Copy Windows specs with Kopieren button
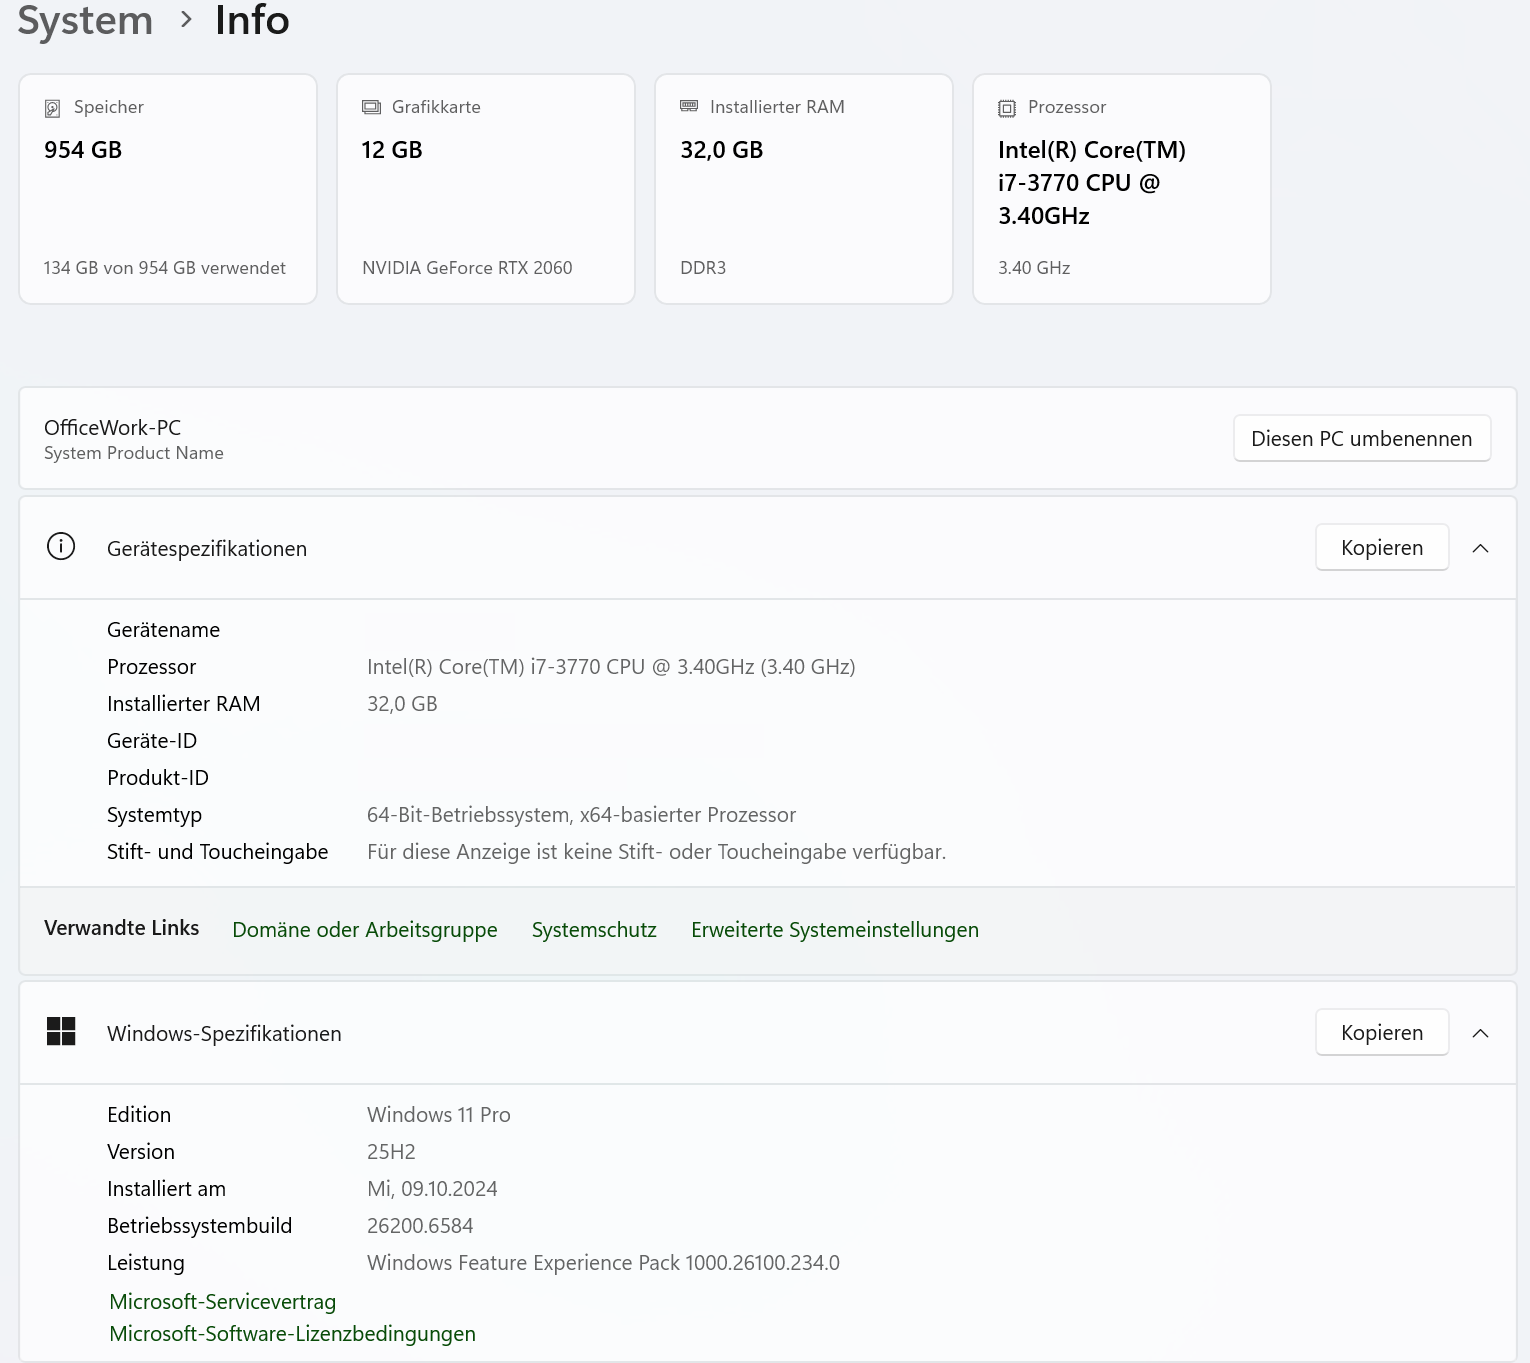Screen dimensions: 1530x1363 coord(1381,1033)
